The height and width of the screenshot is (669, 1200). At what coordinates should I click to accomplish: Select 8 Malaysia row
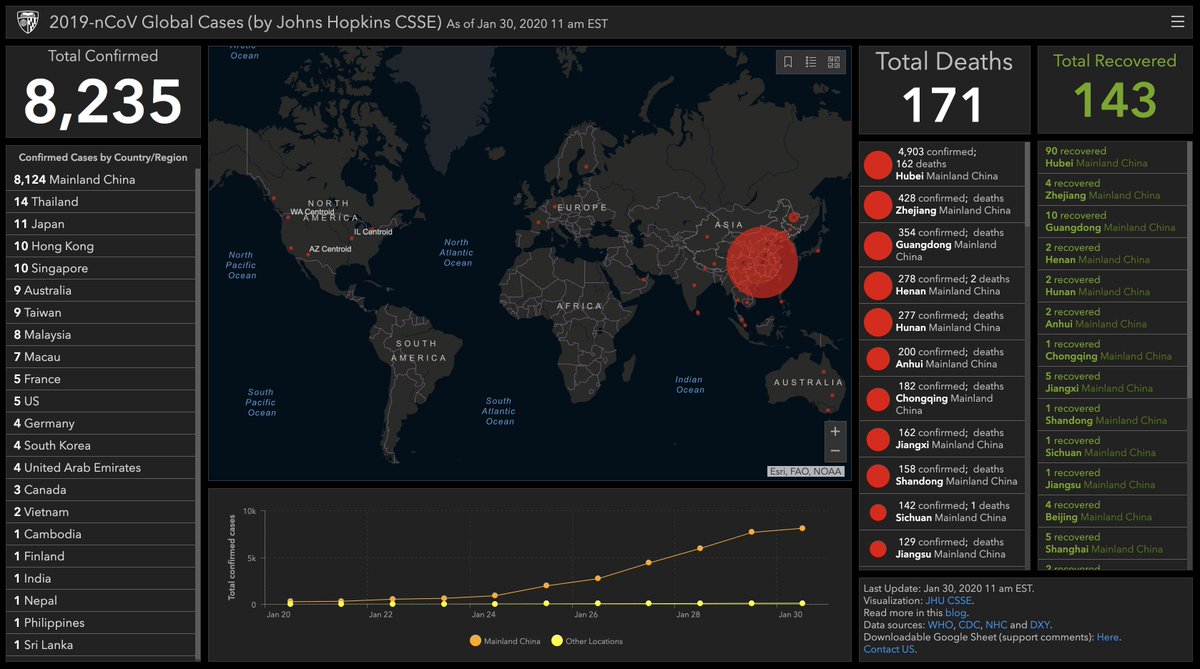[102, 335]
